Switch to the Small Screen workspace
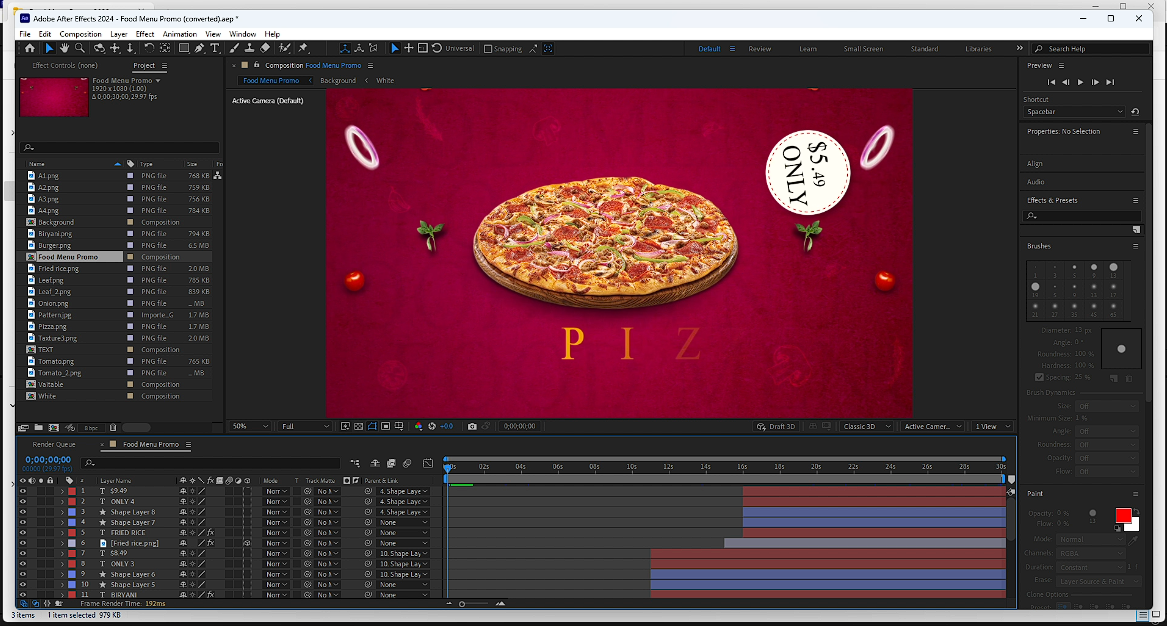 pos(862,48)
